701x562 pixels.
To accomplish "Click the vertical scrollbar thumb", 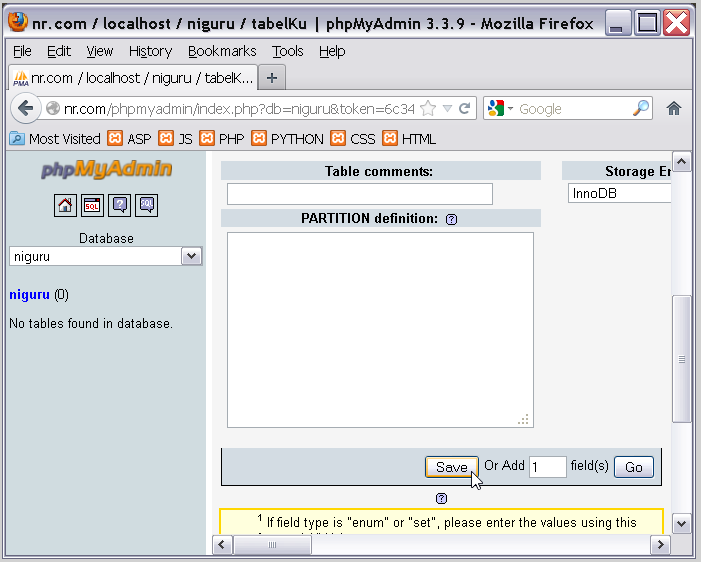I will [681, 359].
